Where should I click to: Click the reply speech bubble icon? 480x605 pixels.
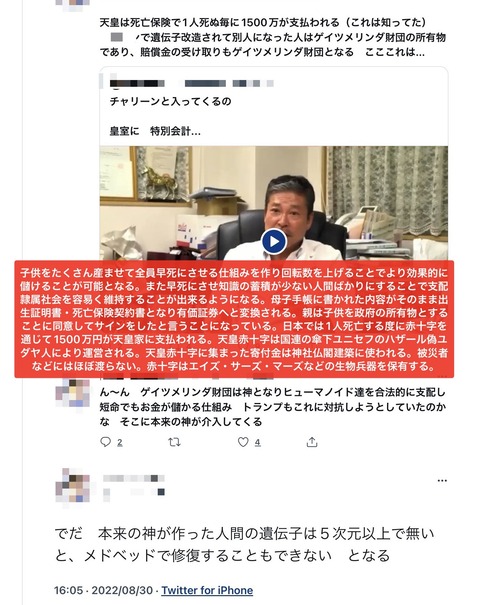tap(105, 442)
